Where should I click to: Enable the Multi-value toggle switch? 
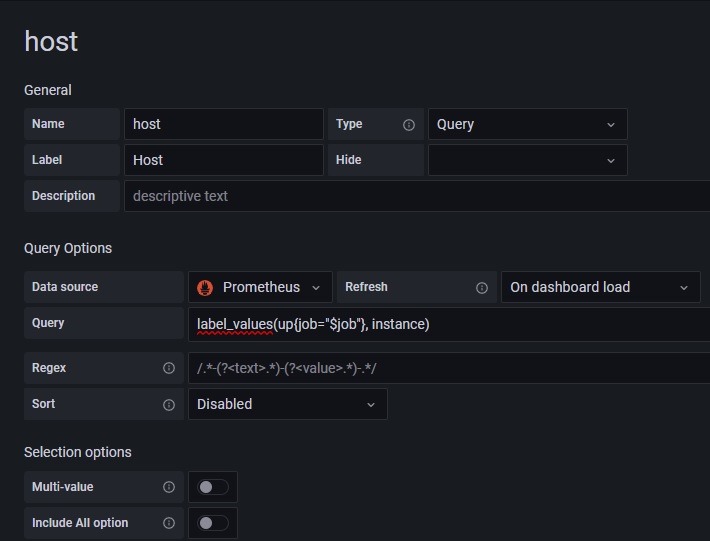[x=213, y=487]
